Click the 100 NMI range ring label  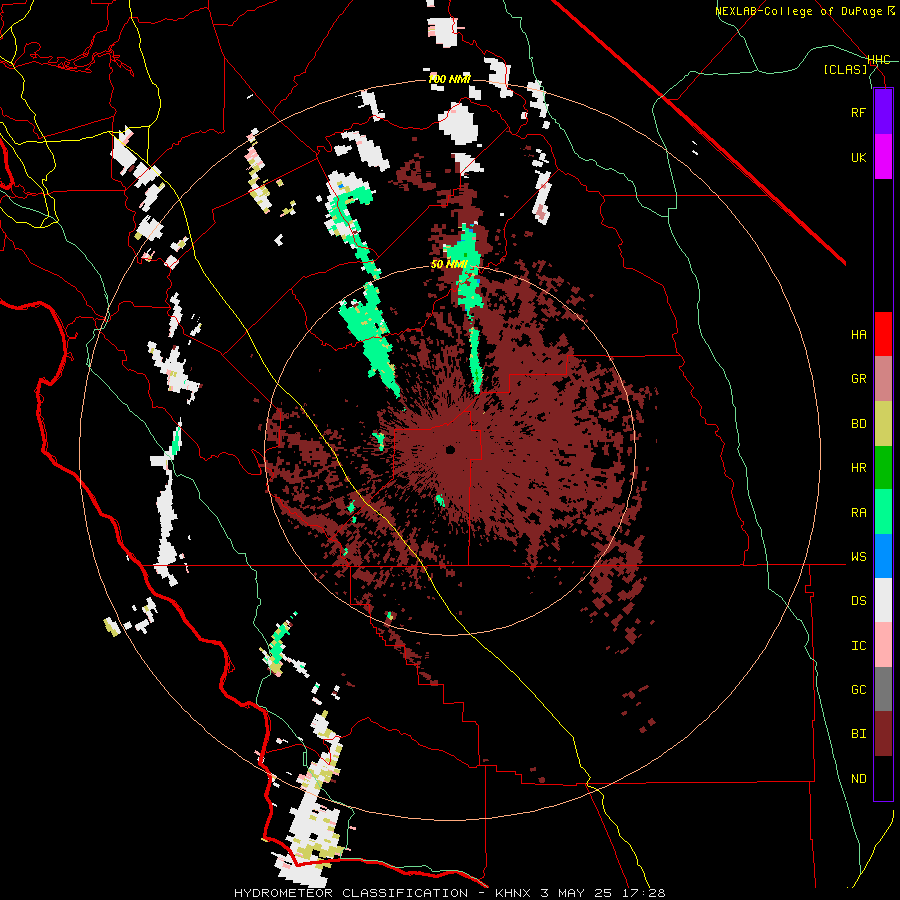click(x=449, y=79)
